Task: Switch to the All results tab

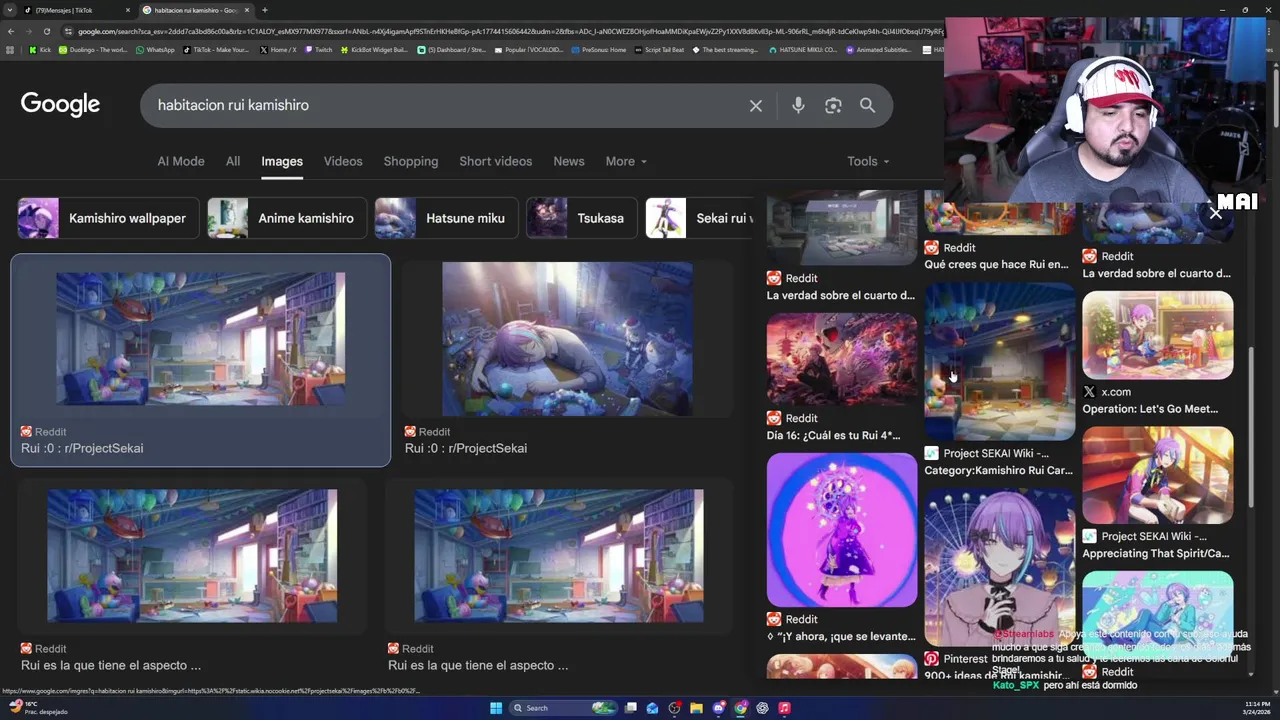Action: pyautogui.click(x=233, y=161)
